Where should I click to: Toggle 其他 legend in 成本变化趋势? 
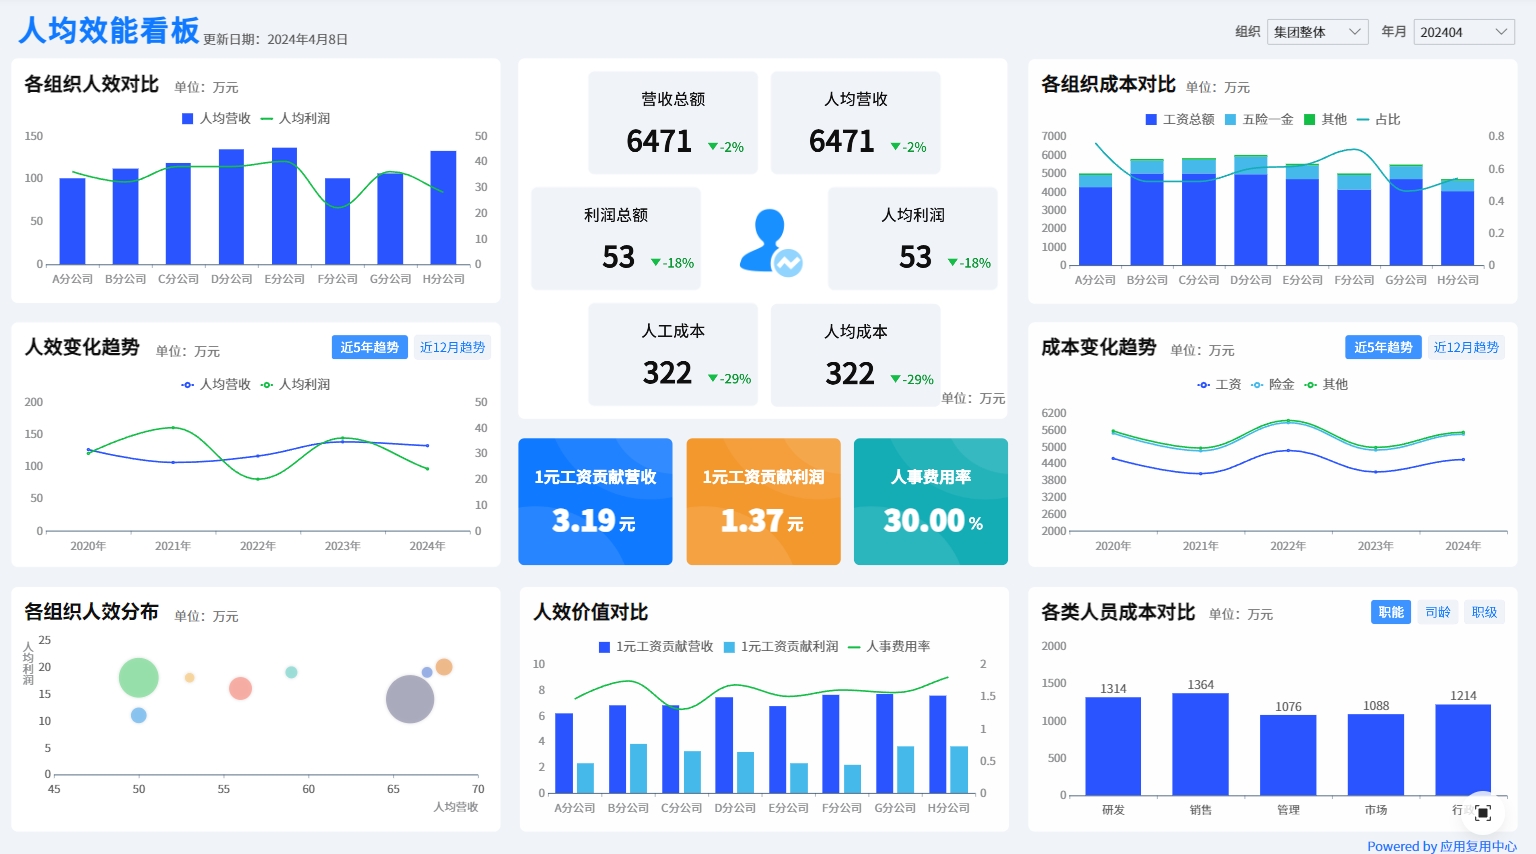[1326, 384]
